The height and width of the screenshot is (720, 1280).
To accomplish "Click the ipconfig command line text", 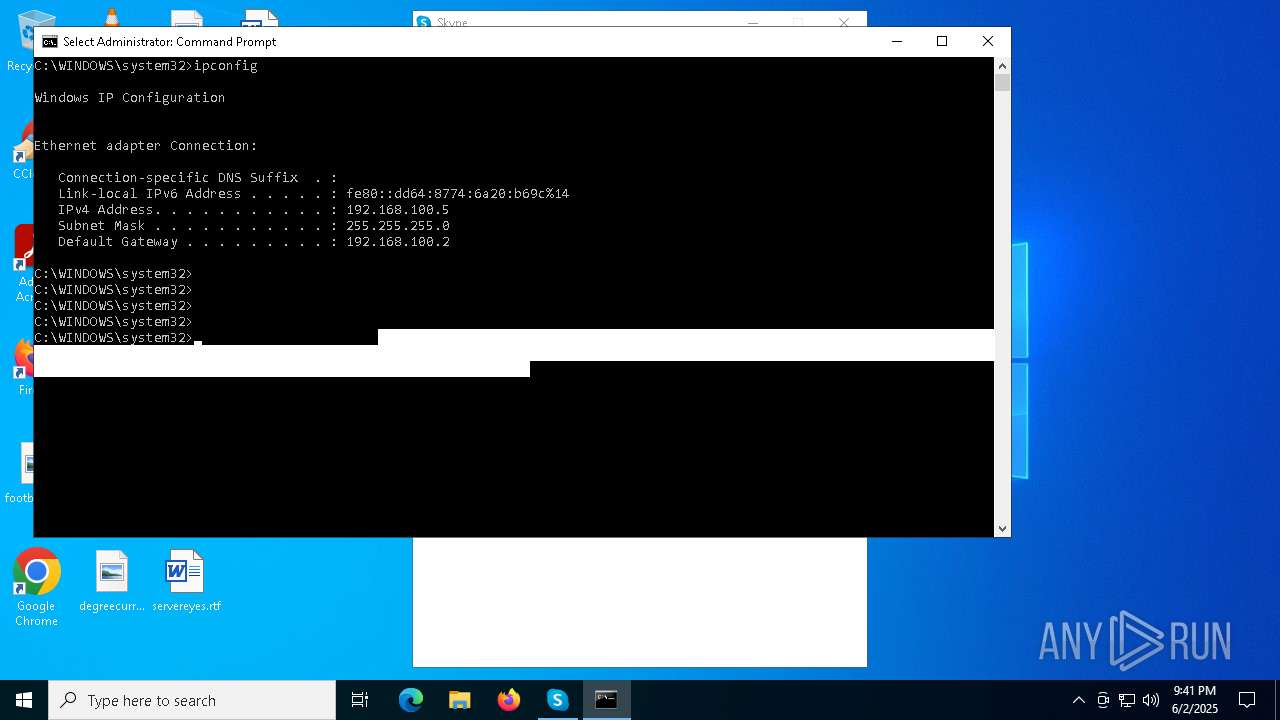I will click(x=146, y=66).
